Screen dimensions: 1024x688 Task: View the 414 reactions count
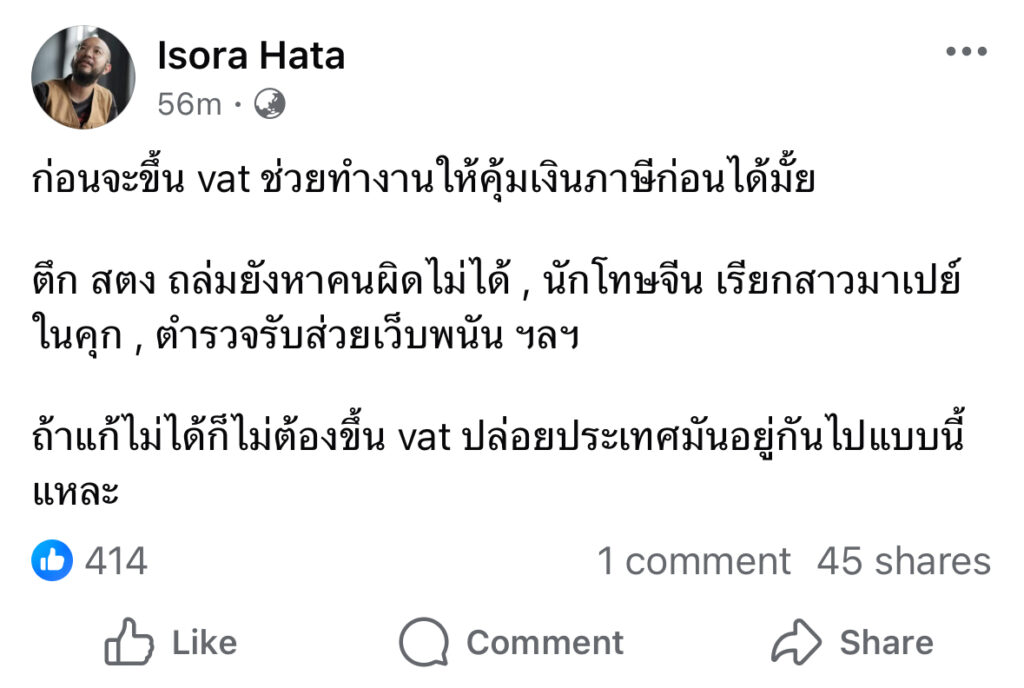[116, 561]
